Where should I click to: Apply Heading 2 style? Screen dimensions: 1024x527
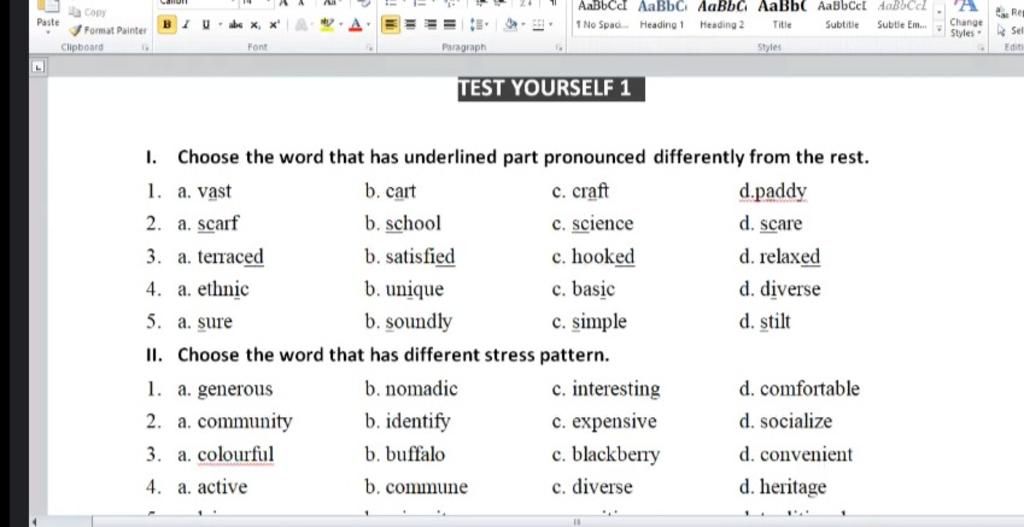[x=722, y=16]
